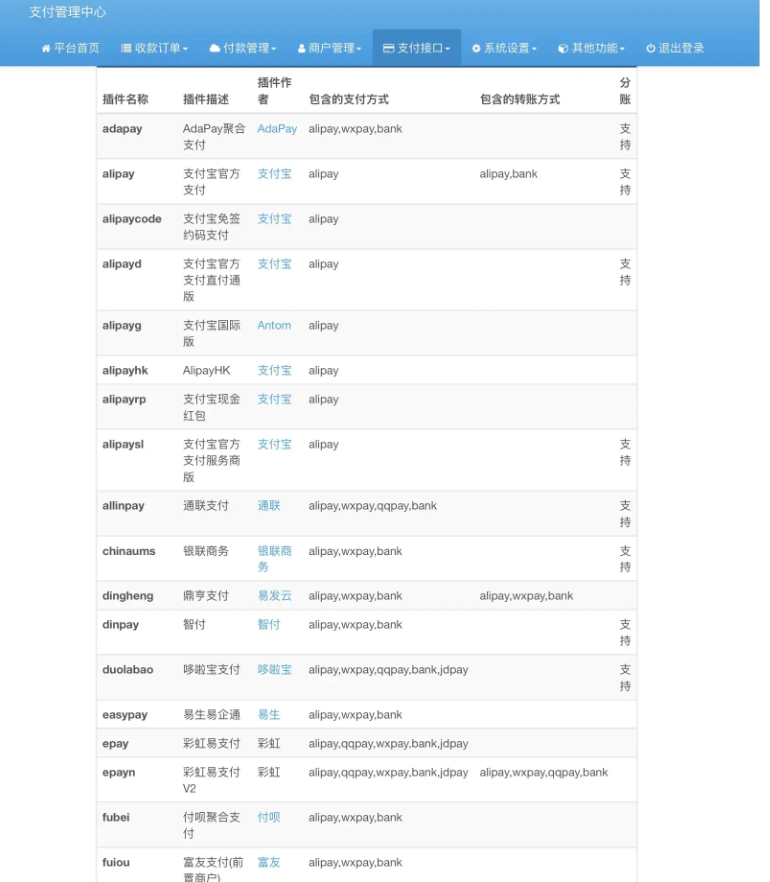The height and width of the screenshot is (882, 770).
Task: Click the 支付管理中心 brand title
Action: coord(67,12)
